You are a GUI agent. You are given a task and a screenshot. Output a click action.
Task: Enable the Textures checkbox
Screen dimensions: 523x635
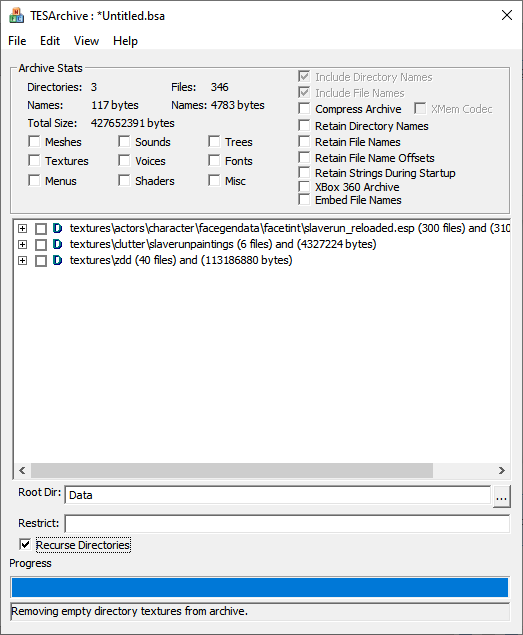[x=34, y=161]
